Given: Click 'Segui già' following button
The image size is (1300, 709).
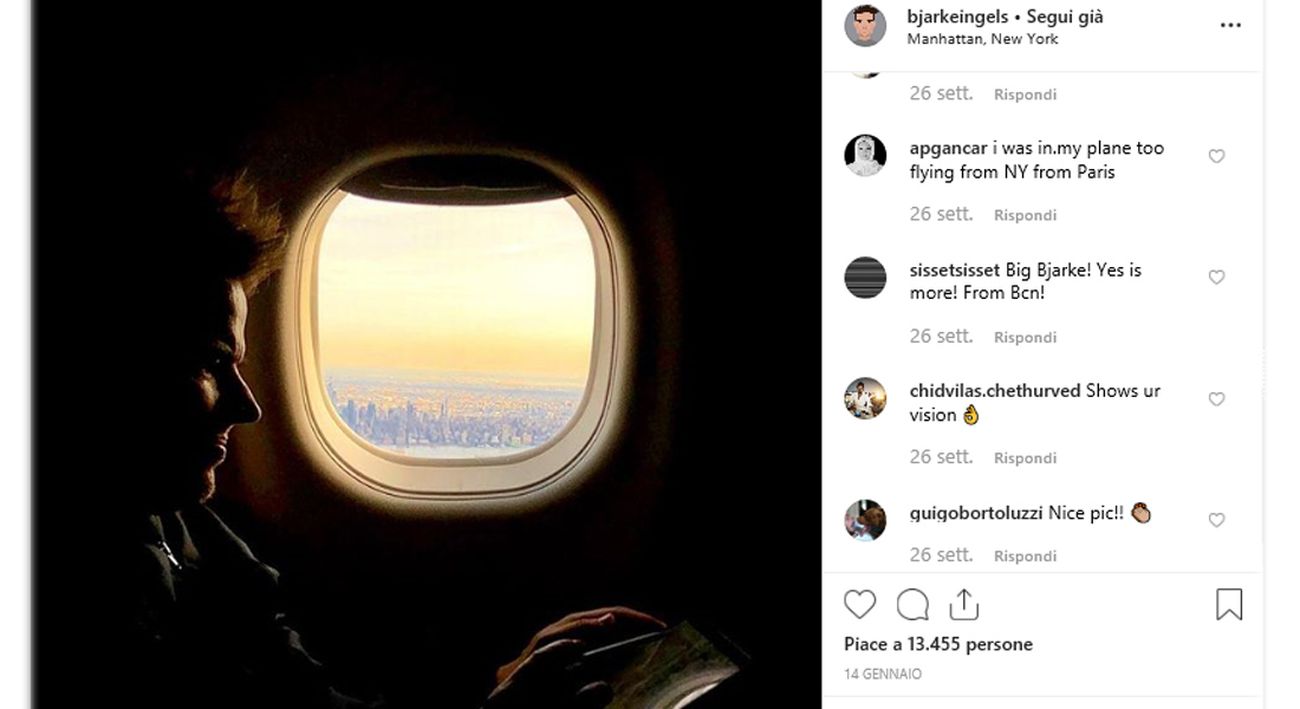Looking at the screenshot, I should click(x=1065, y=17).
